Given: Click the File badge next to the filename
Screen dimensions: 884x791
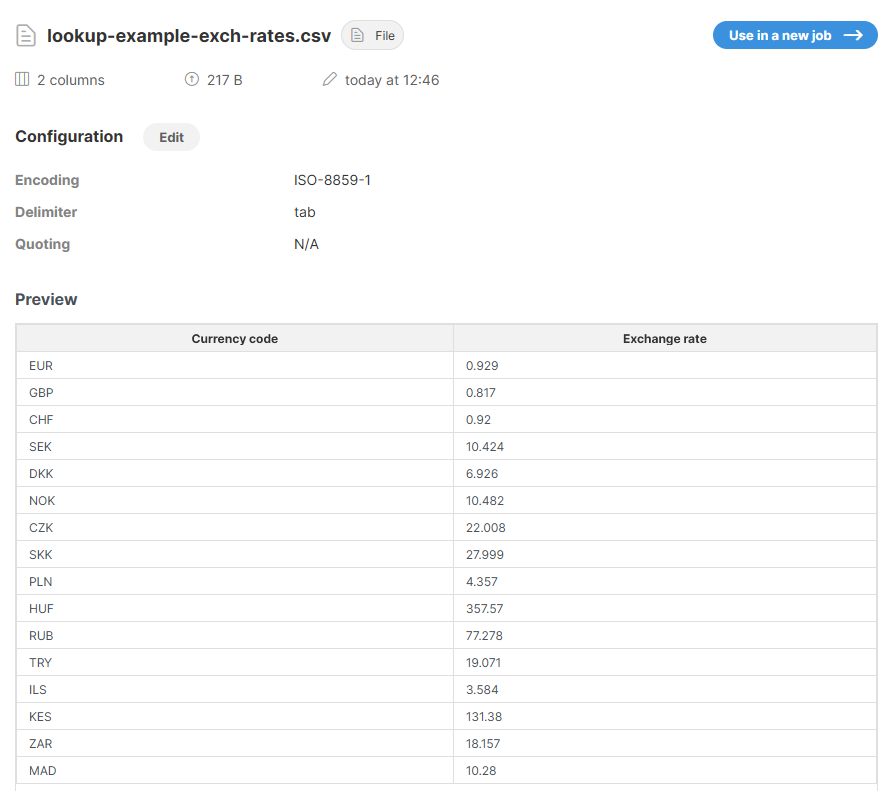Looking at the screenshot, I should pyautogui.click(x=372, y=35).
